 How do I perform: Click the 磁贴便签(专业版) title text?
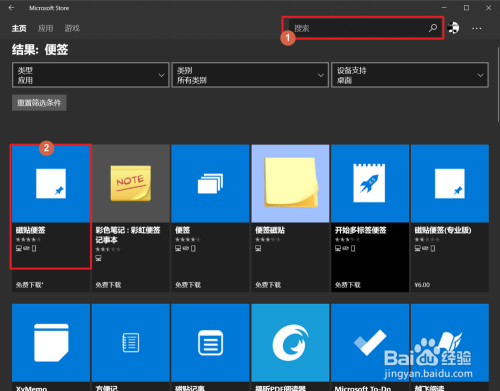point(443,230)
